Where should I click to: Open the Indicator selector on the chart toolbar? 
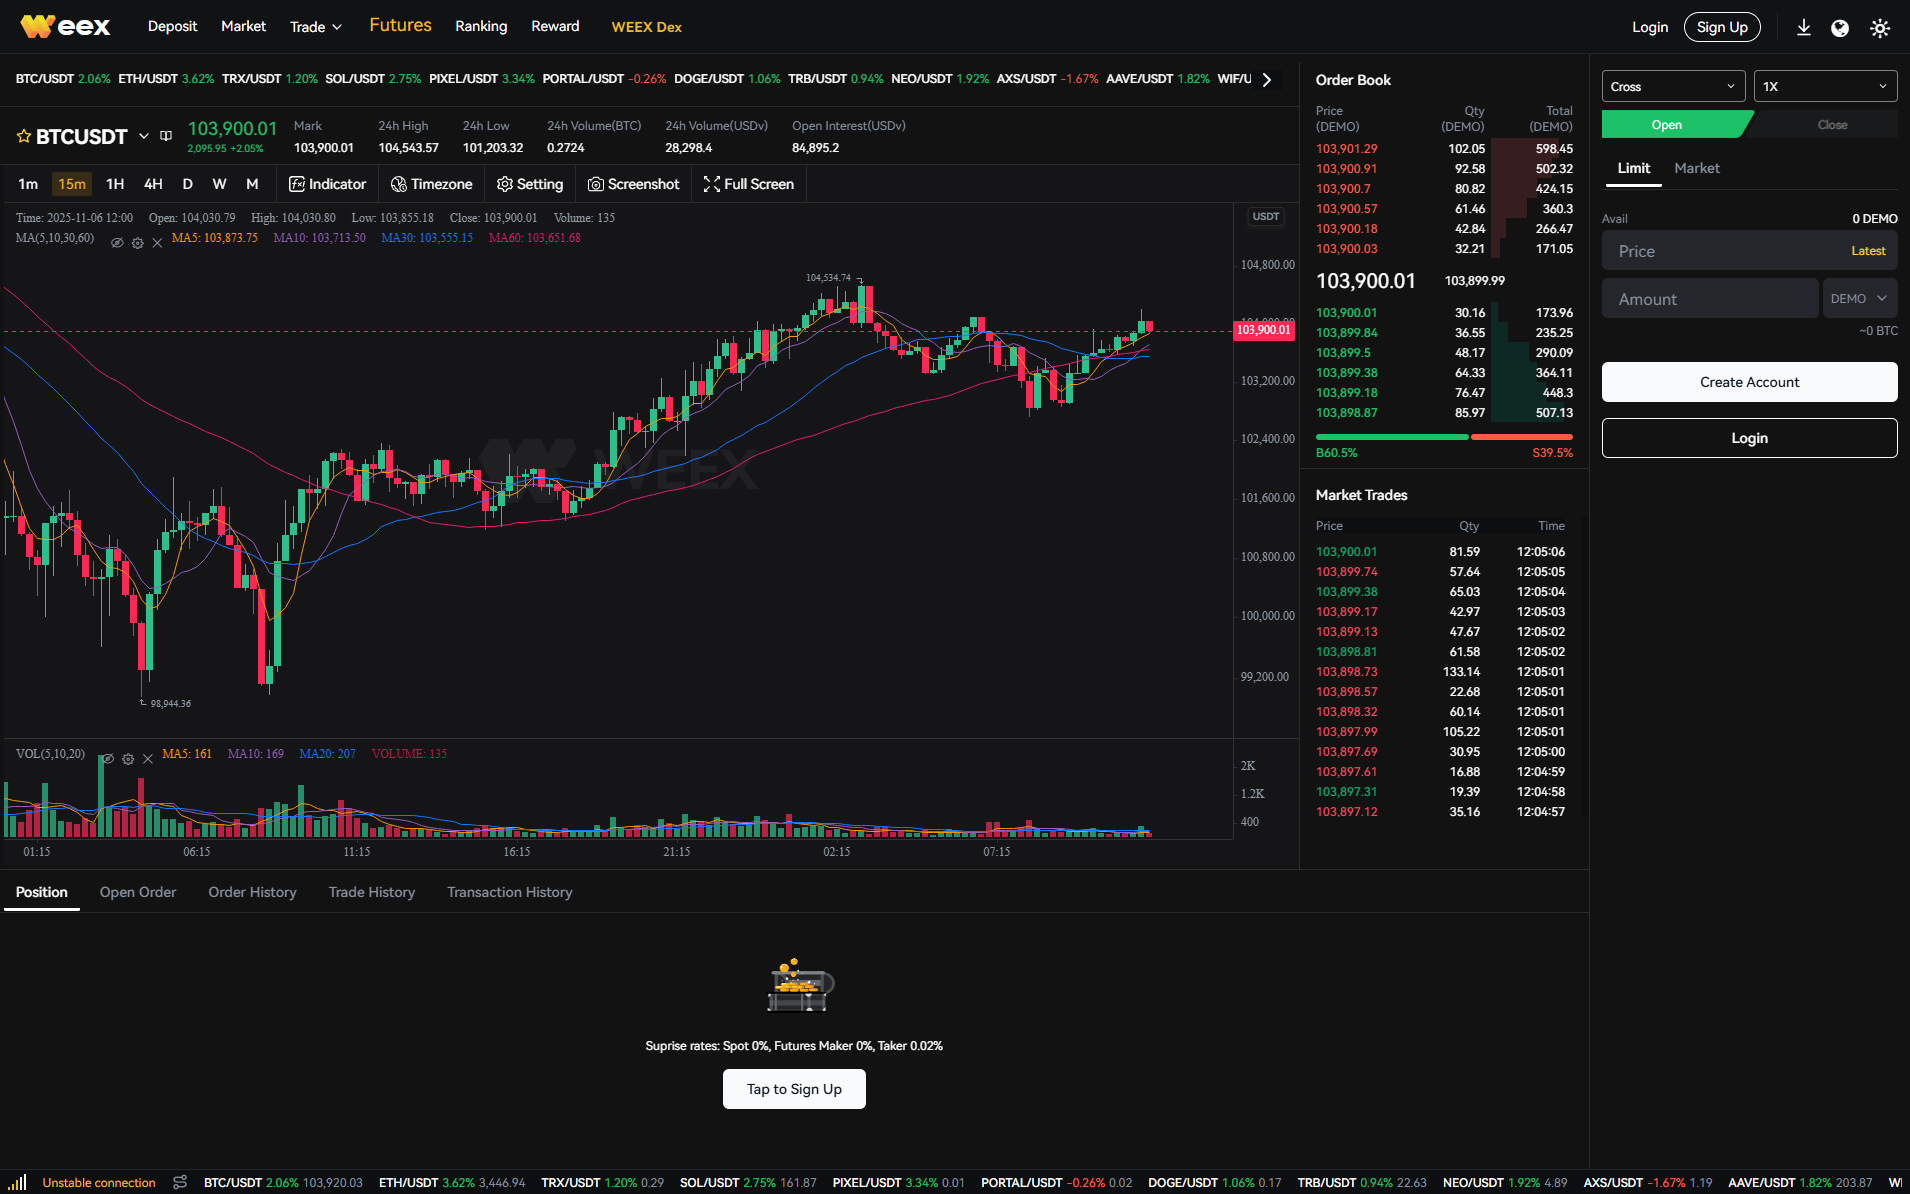[327, 184]
